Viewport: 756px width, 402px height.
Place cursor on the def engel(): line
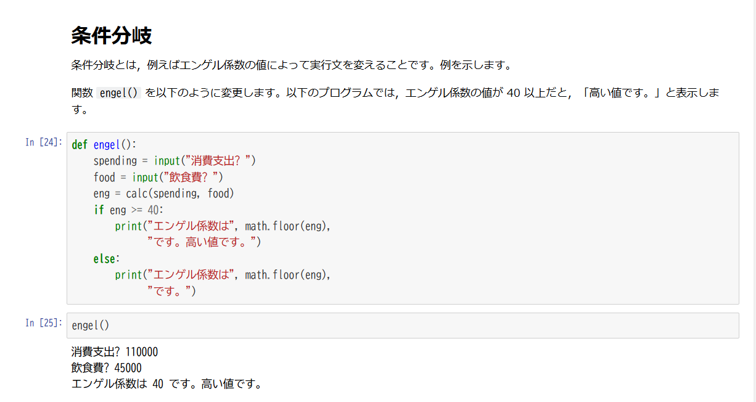104,144
